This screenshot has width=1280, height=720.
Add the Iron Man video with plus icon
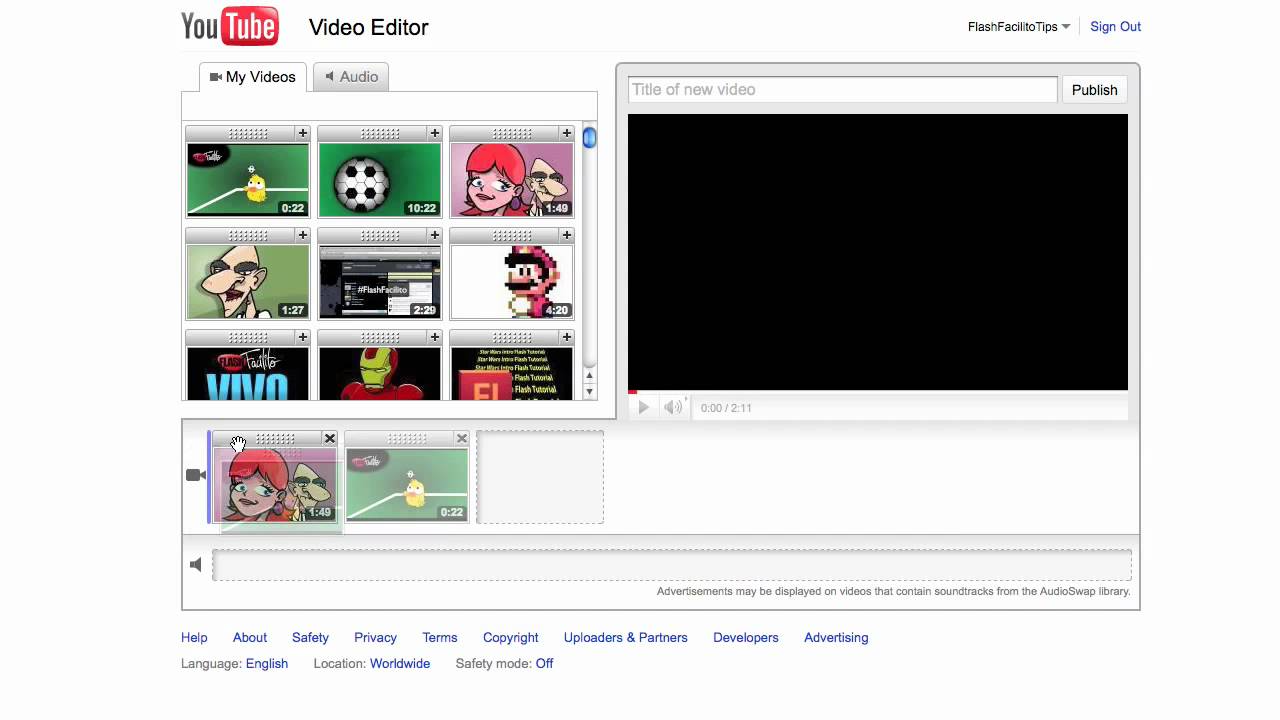[434, 337]
